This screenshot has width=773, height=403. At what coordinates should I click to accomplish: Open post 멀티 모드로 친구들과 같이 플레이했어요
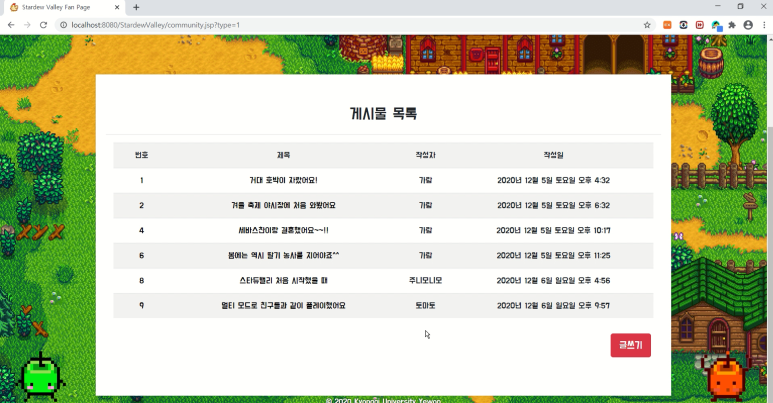[x=283, y=306]
